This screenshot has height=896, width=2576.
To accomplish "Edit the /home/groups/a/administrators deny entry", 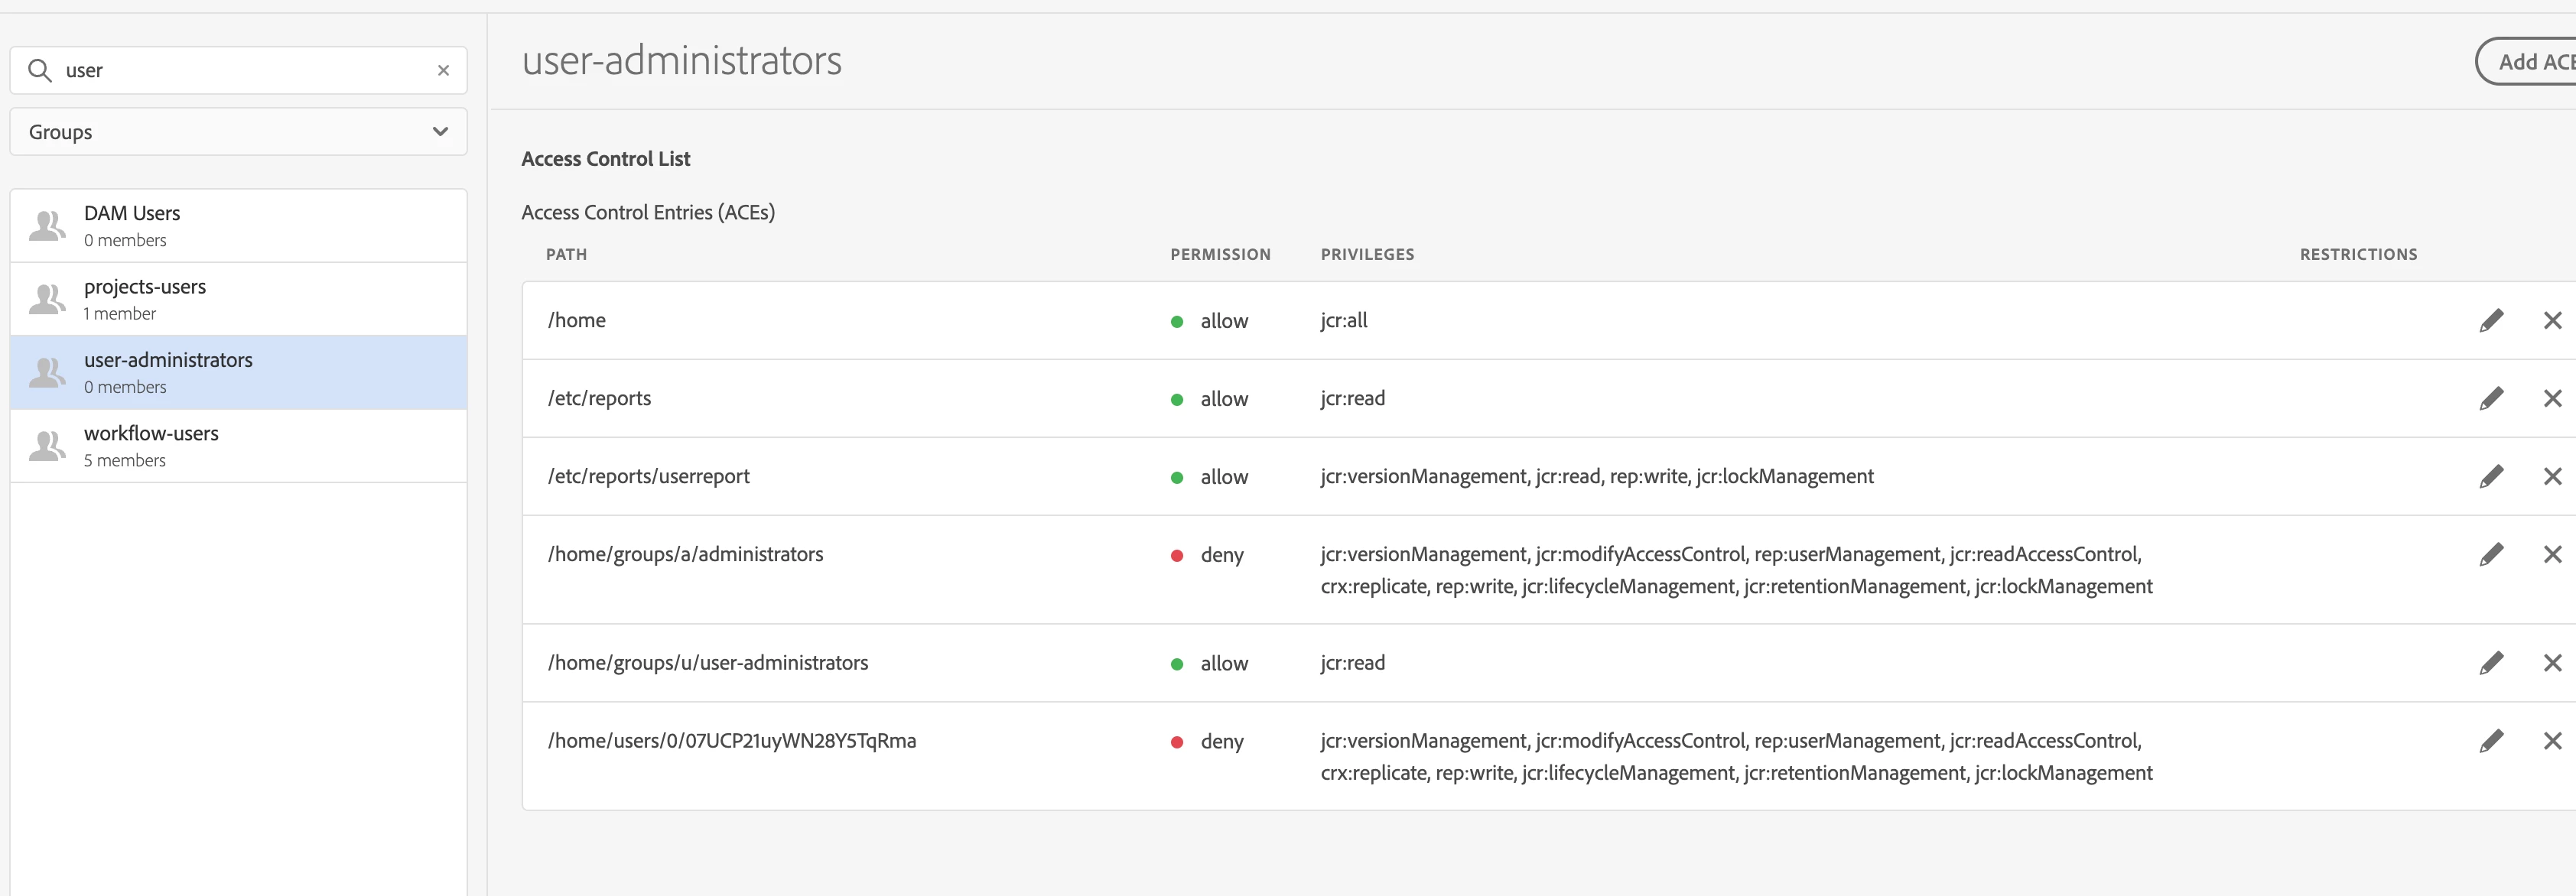I will [2491, 554].
